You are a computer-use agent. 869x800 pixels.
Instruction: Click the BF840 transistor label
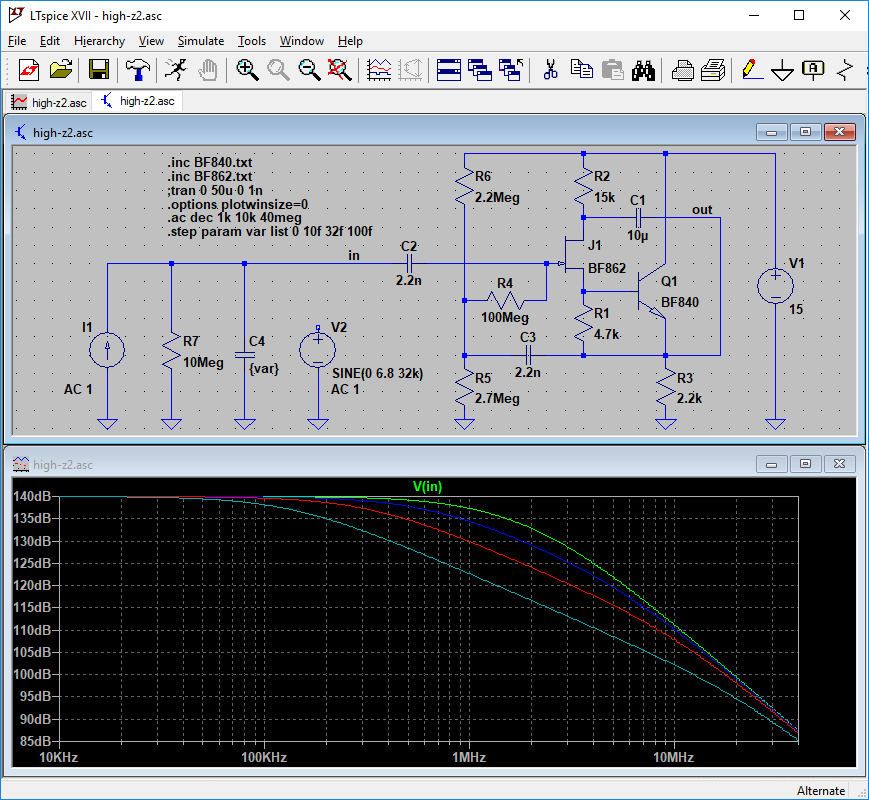pyautogui.click(x=680, y=302)
